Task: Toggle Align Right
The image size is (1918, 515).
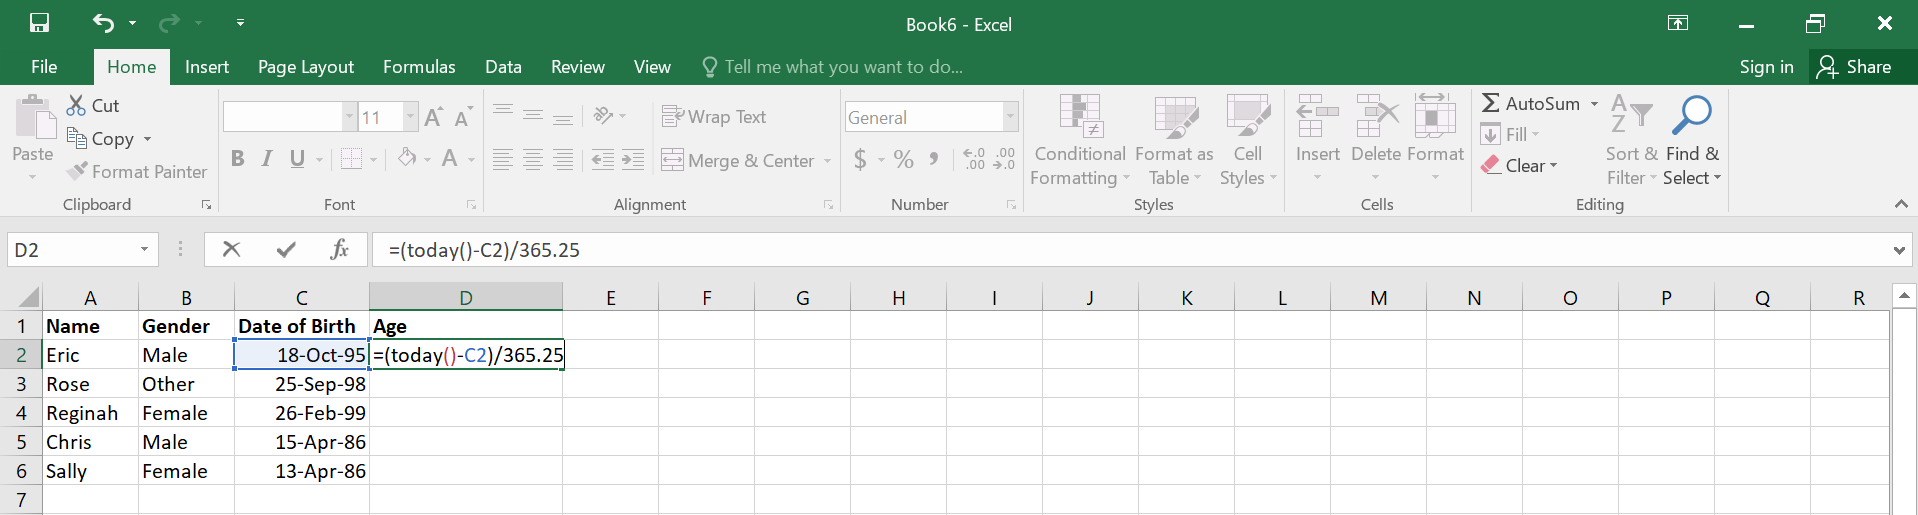Action: click(563, 159)
